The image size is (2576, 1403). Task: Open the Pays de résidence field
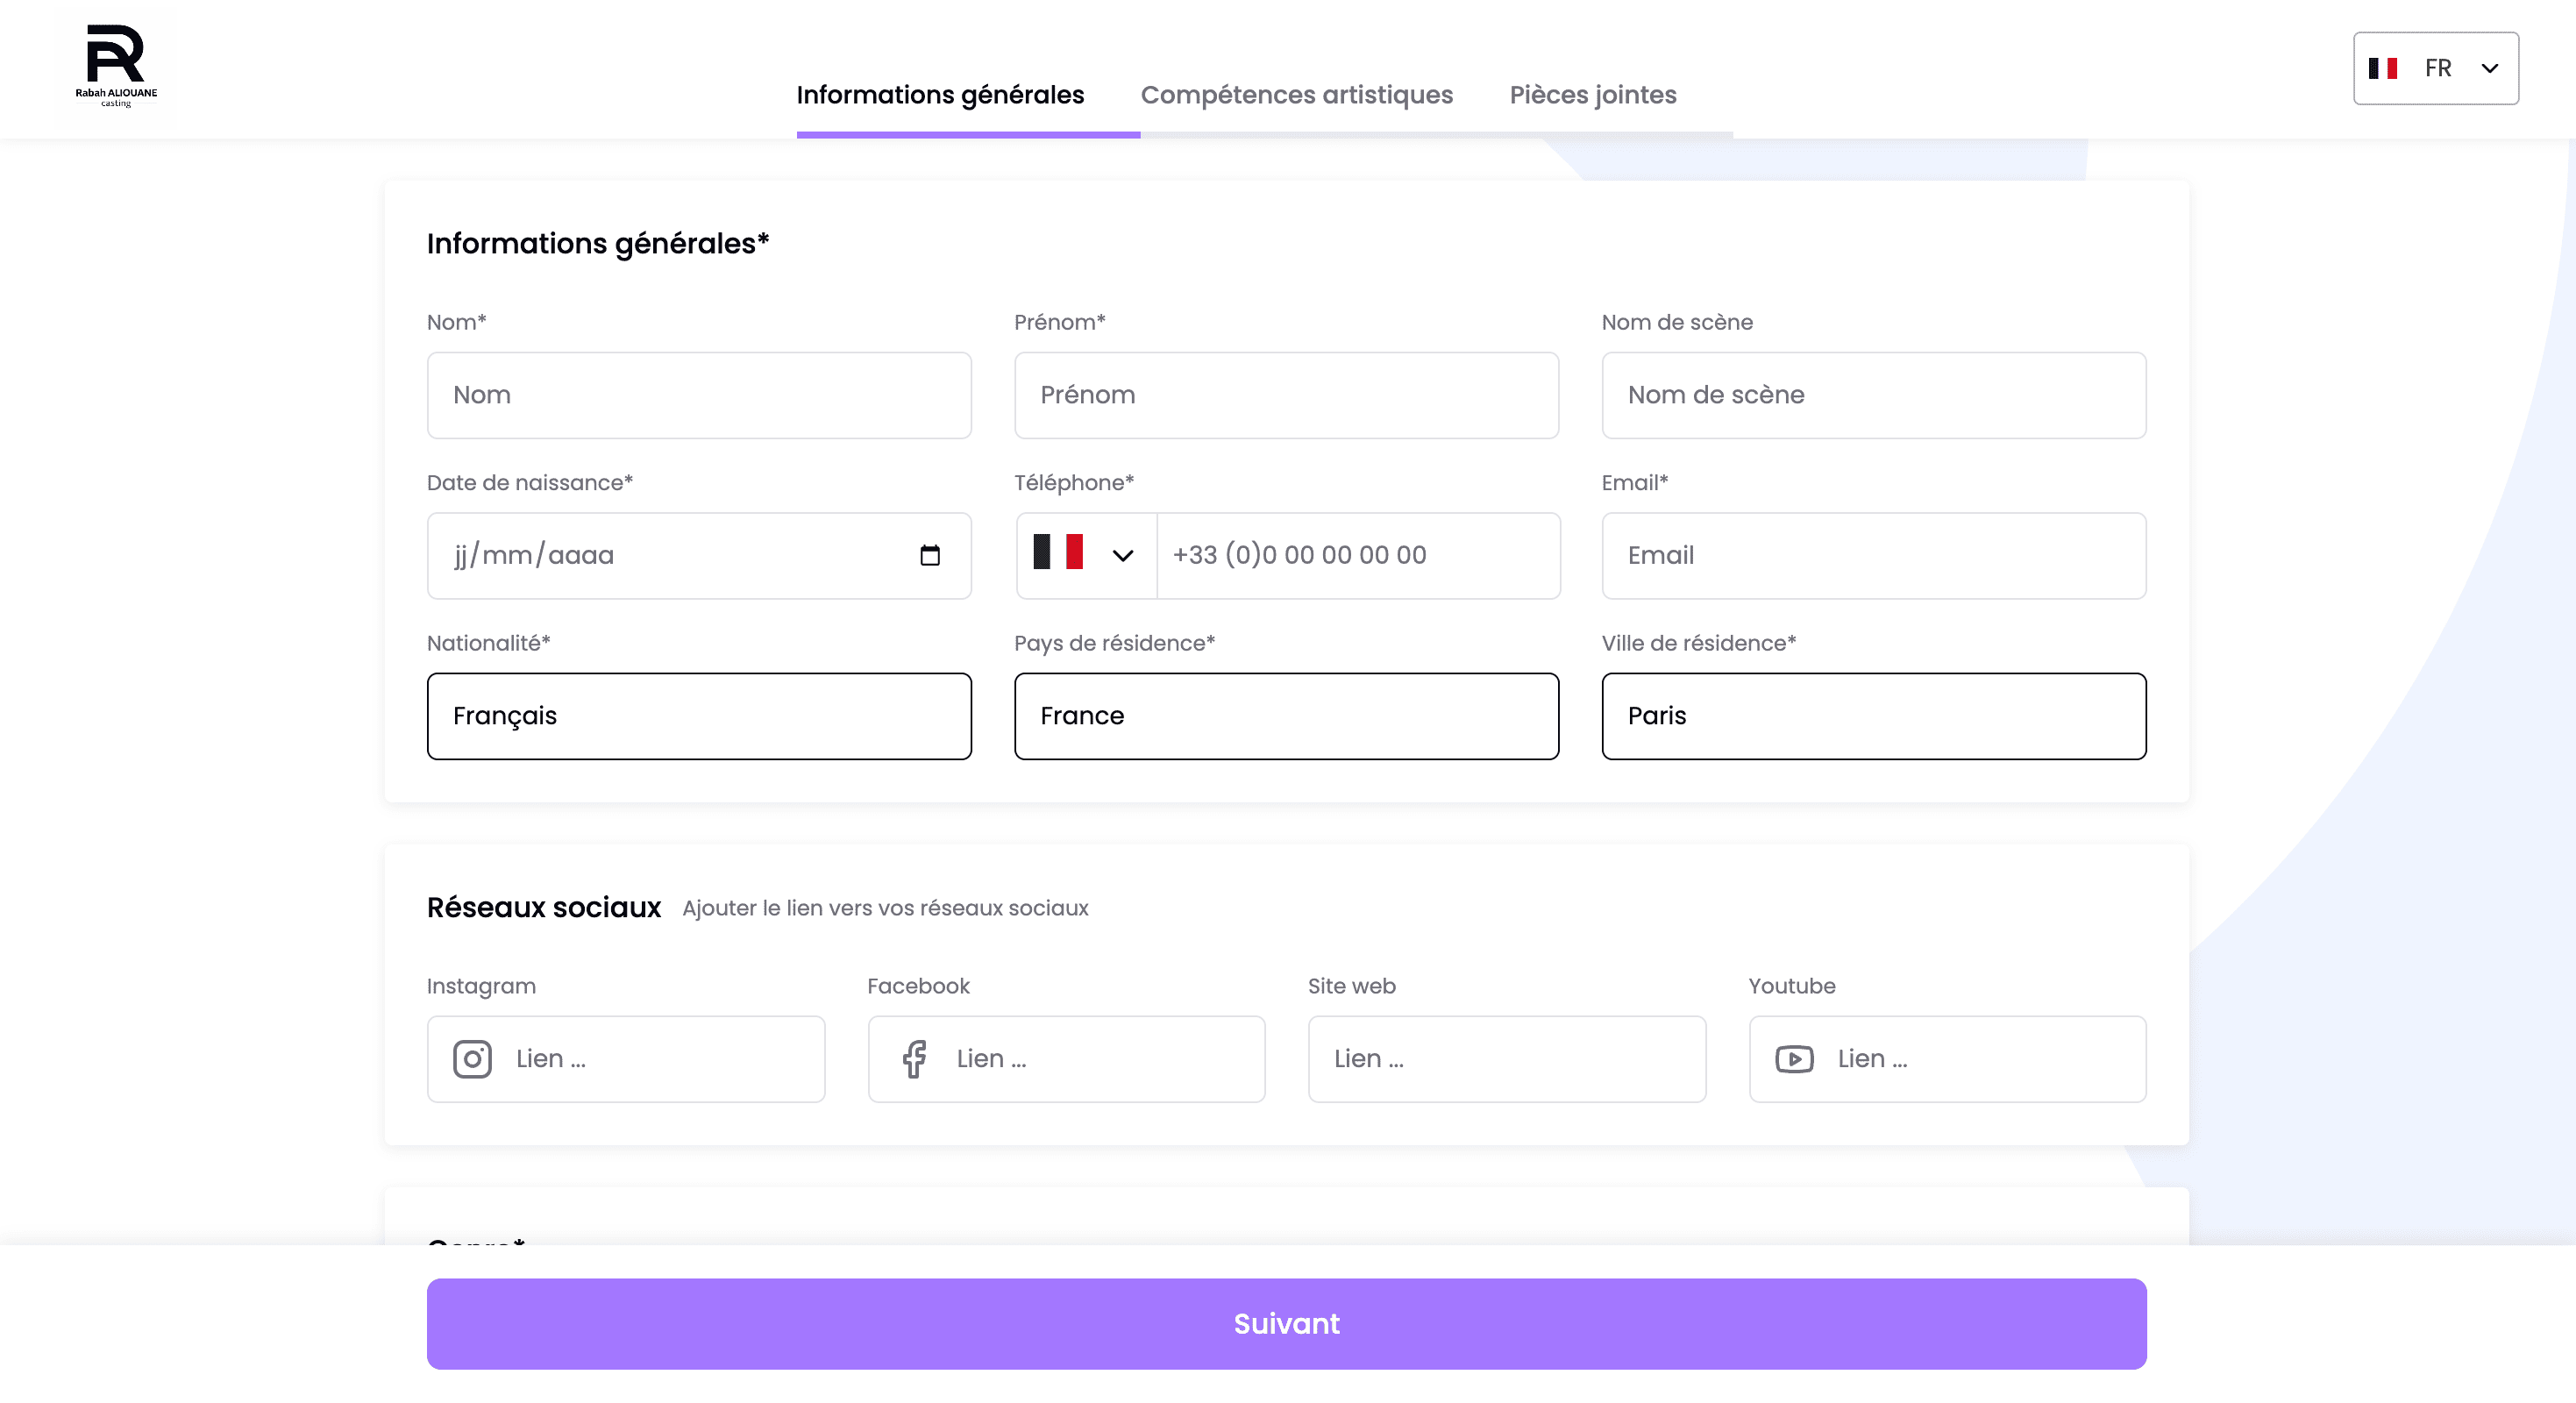click(x=1286, y=715)
